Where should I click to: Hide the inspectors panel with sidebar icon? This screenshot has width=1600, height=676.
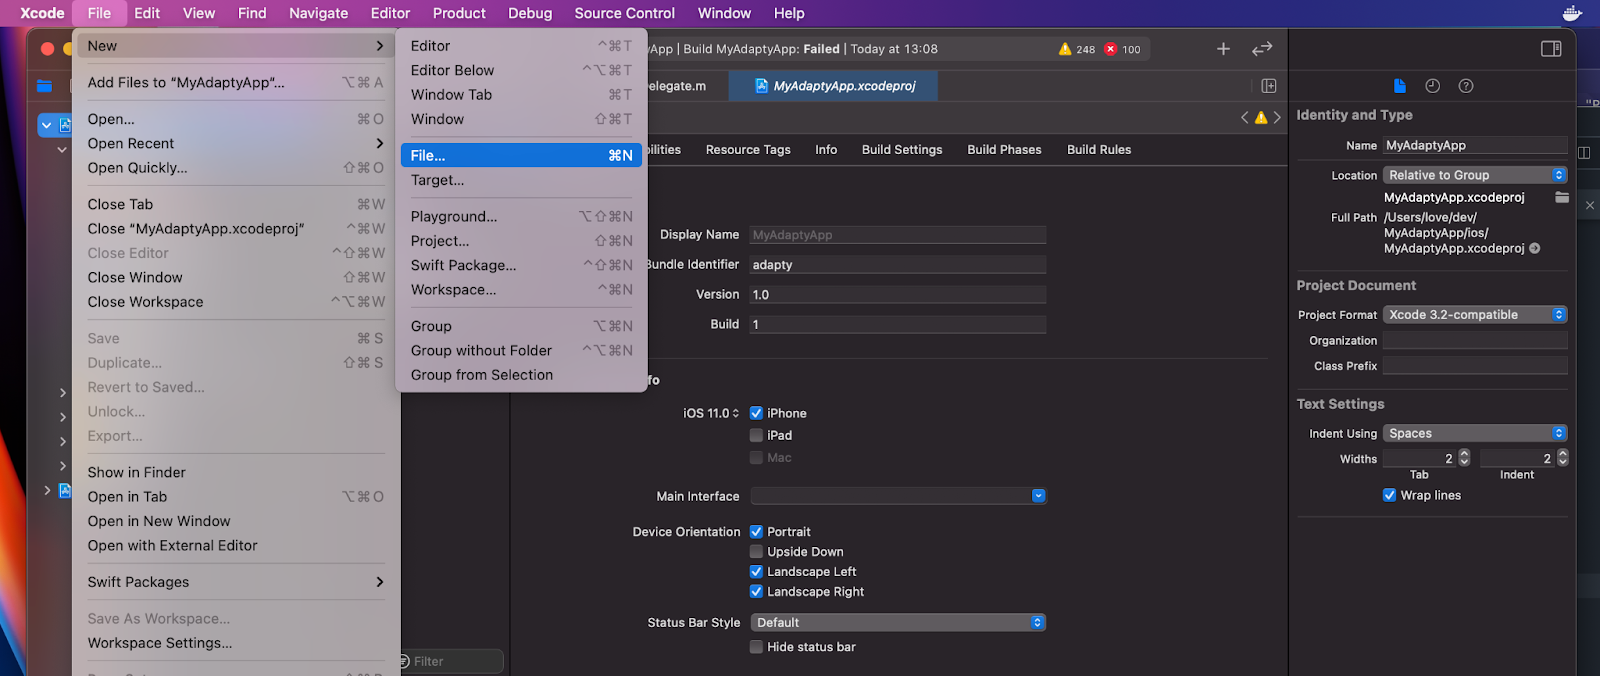coord(1551,49)
